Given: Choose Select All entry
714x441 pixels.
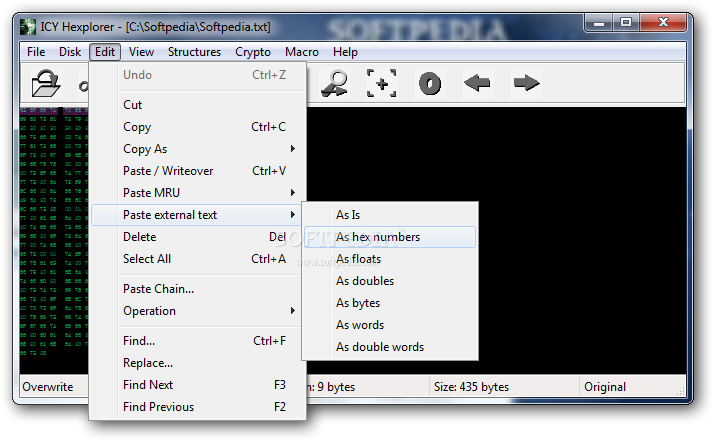Looking at the screenshot, I should (197, 259).
